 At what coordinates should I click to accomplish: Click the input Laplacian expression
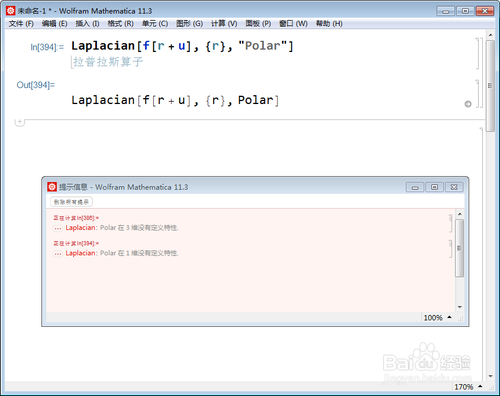click(x=182, y=46)
